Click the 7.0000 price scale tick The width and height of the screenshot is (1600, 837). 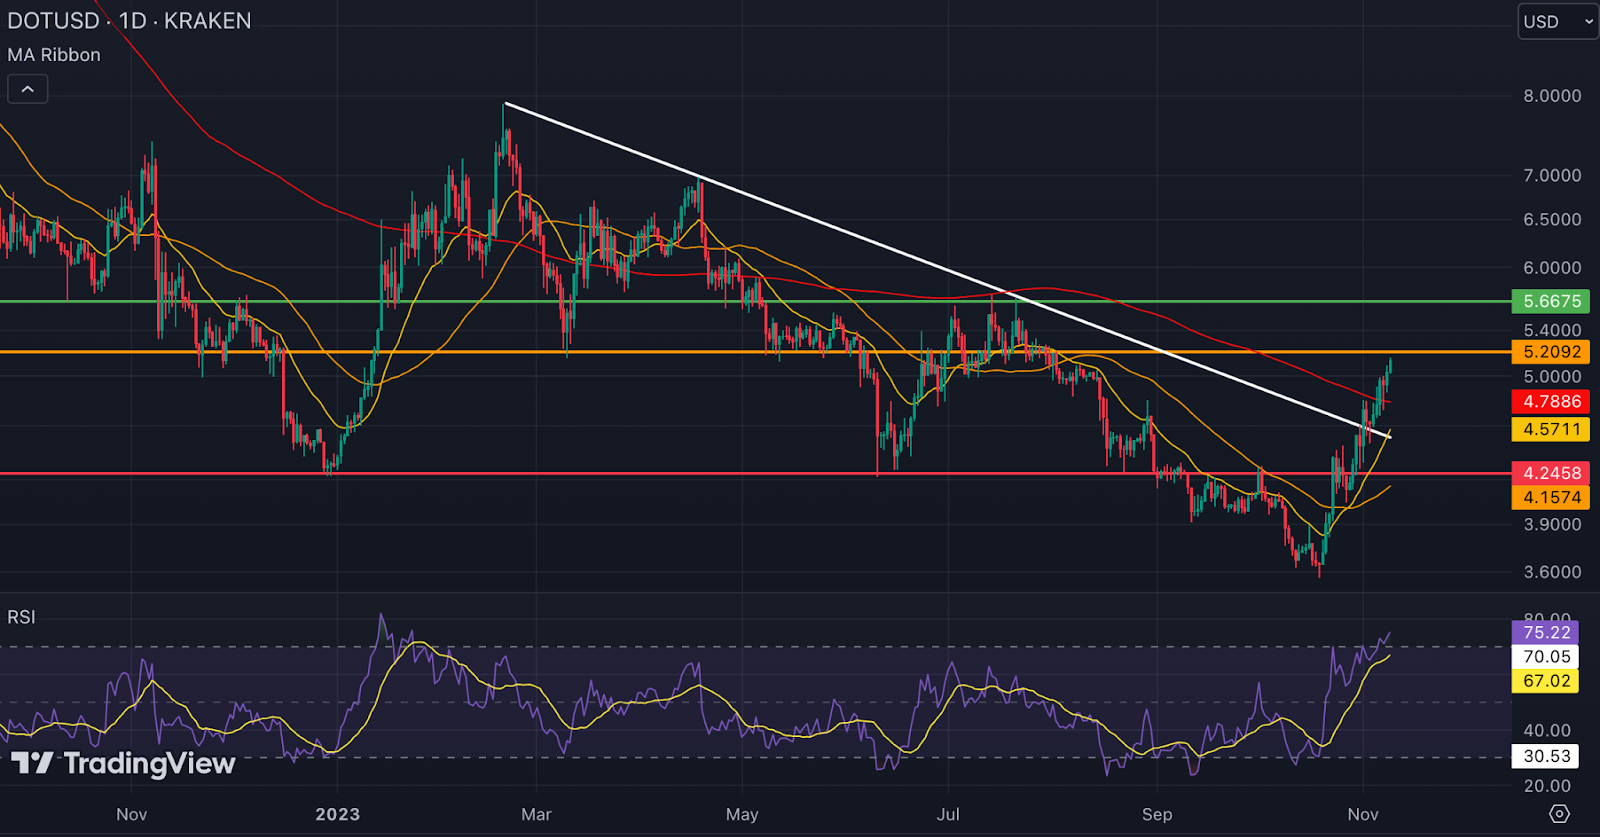pyautogui.click(x=1552, y=175)
